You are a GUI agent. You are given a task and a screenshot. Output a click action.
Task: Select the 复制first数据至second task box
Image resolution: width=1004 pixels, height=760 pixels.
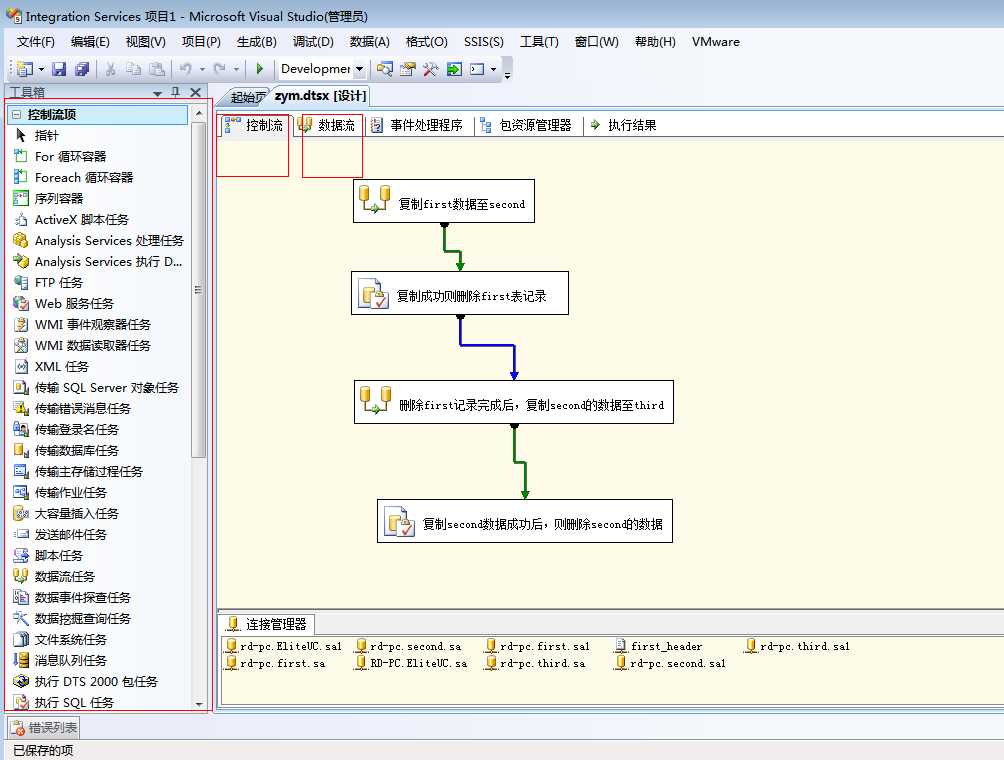pyautogui.click(x=444, y=200)
